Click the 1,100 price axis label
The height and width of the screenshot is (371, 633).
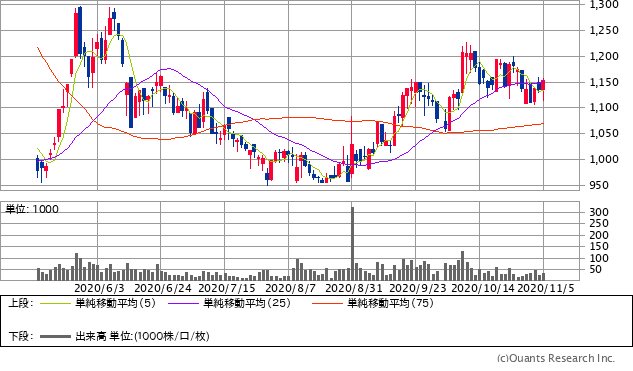[604, 107]
